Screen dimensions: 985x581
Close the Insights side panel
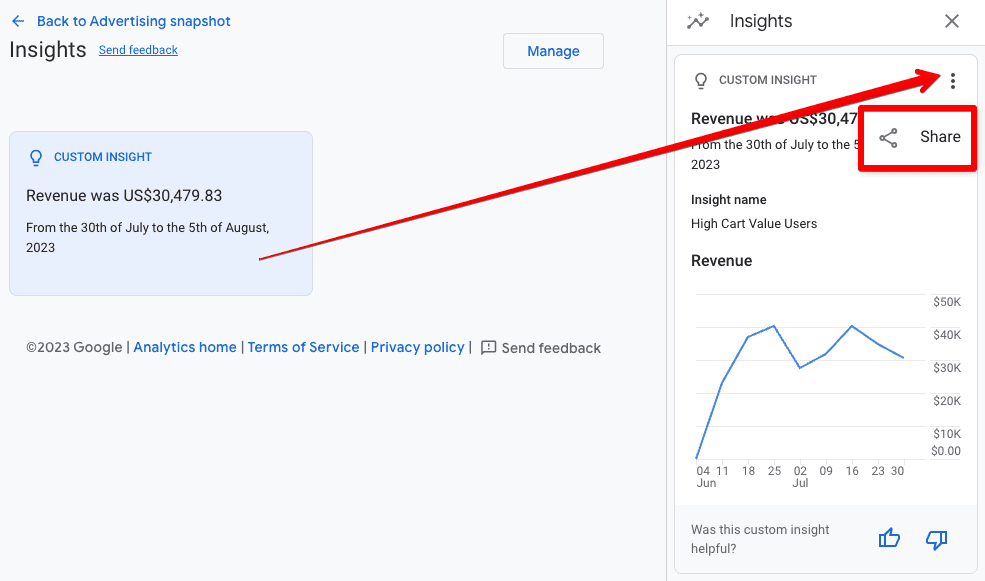951,21
